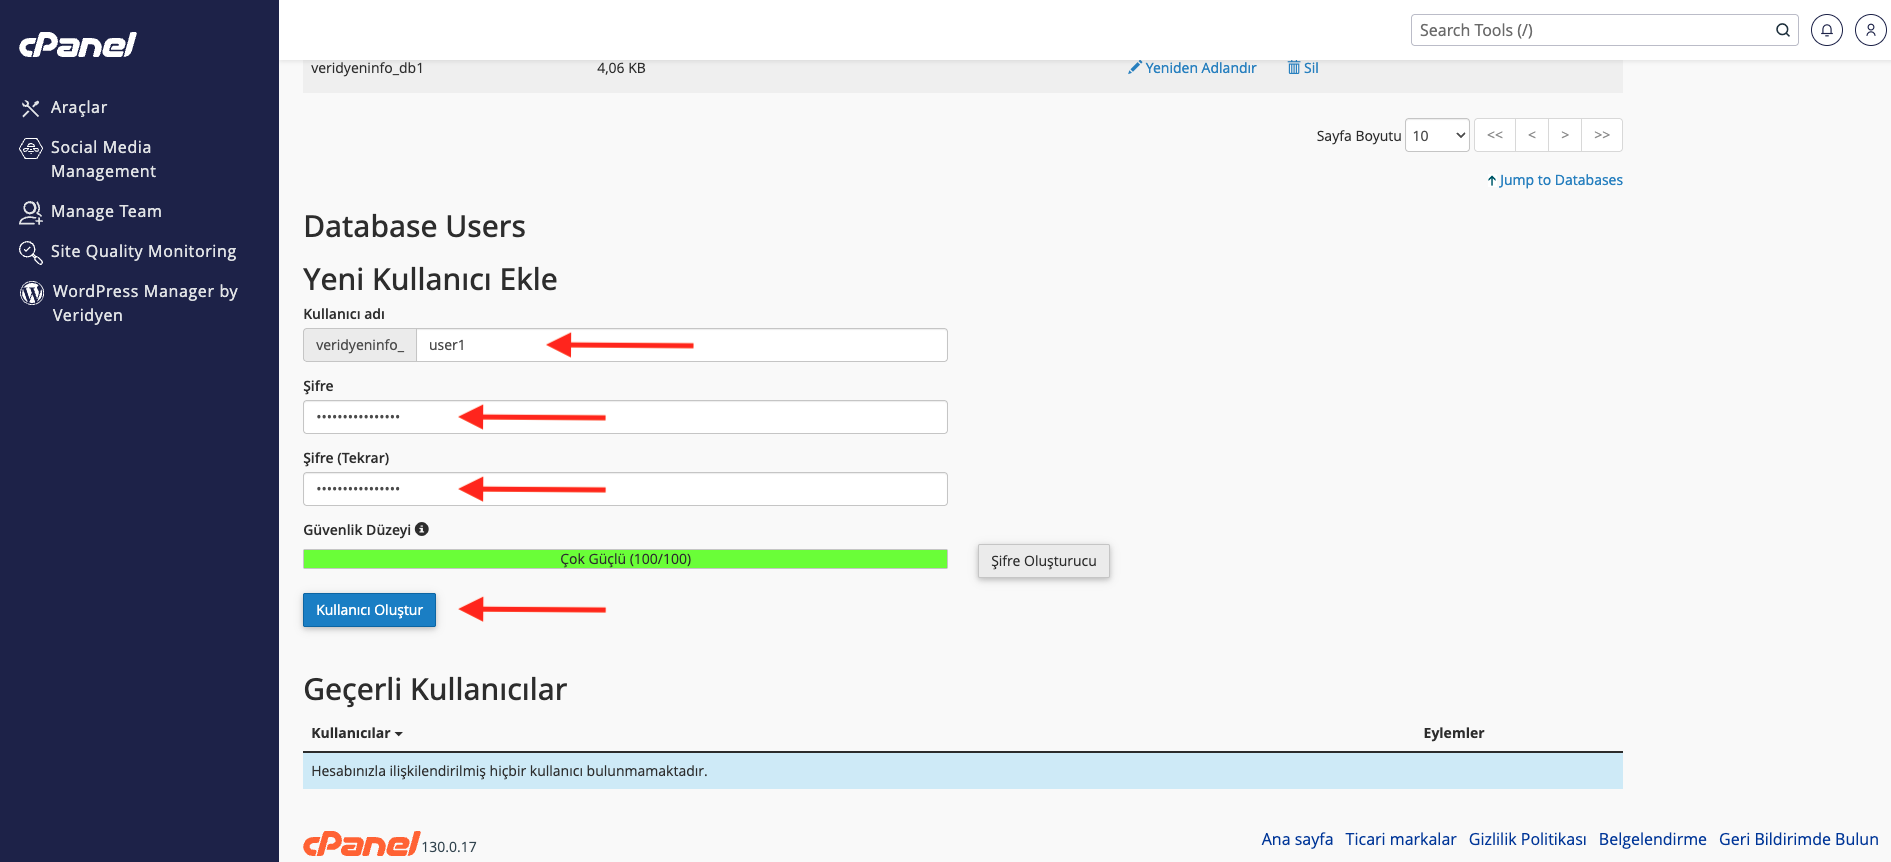This screenshot has width=1891, height=862.
Task: Click the Kullanıcı Oluştur button
Action: (x=369, y=610)
